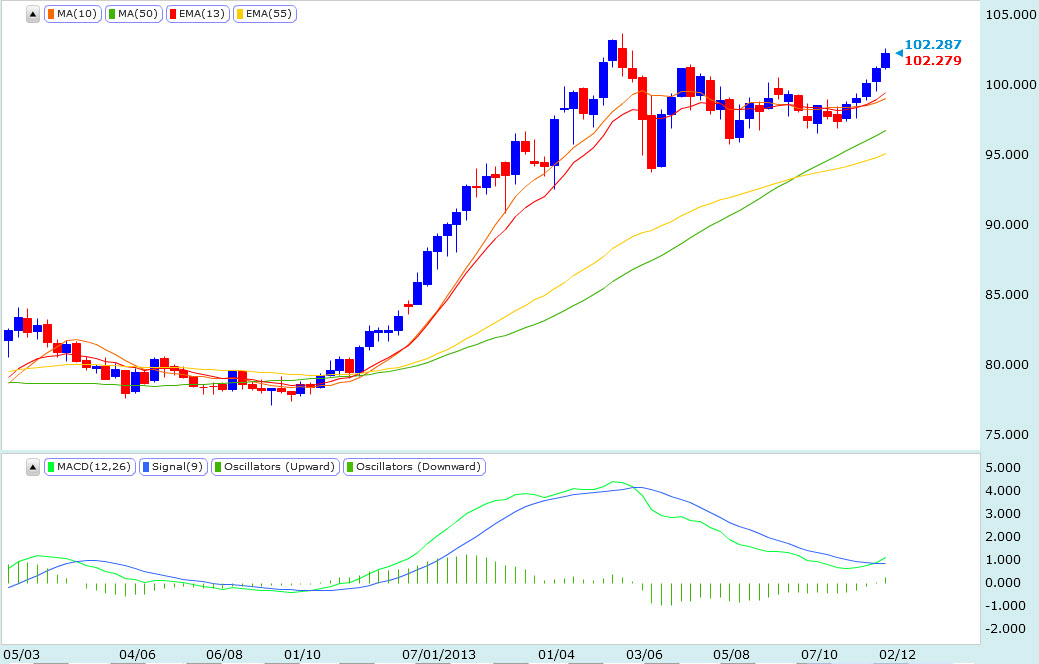
Task: Click the 01/10 date axis label
Action: pyautogui.click(x=302, y=655)
